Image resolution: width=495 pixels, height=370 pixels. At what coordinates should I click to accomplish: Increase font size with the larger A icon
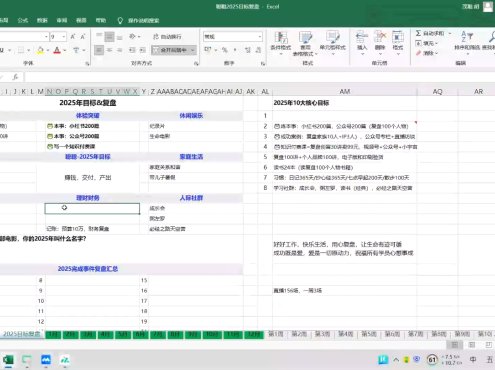point(73,37)
